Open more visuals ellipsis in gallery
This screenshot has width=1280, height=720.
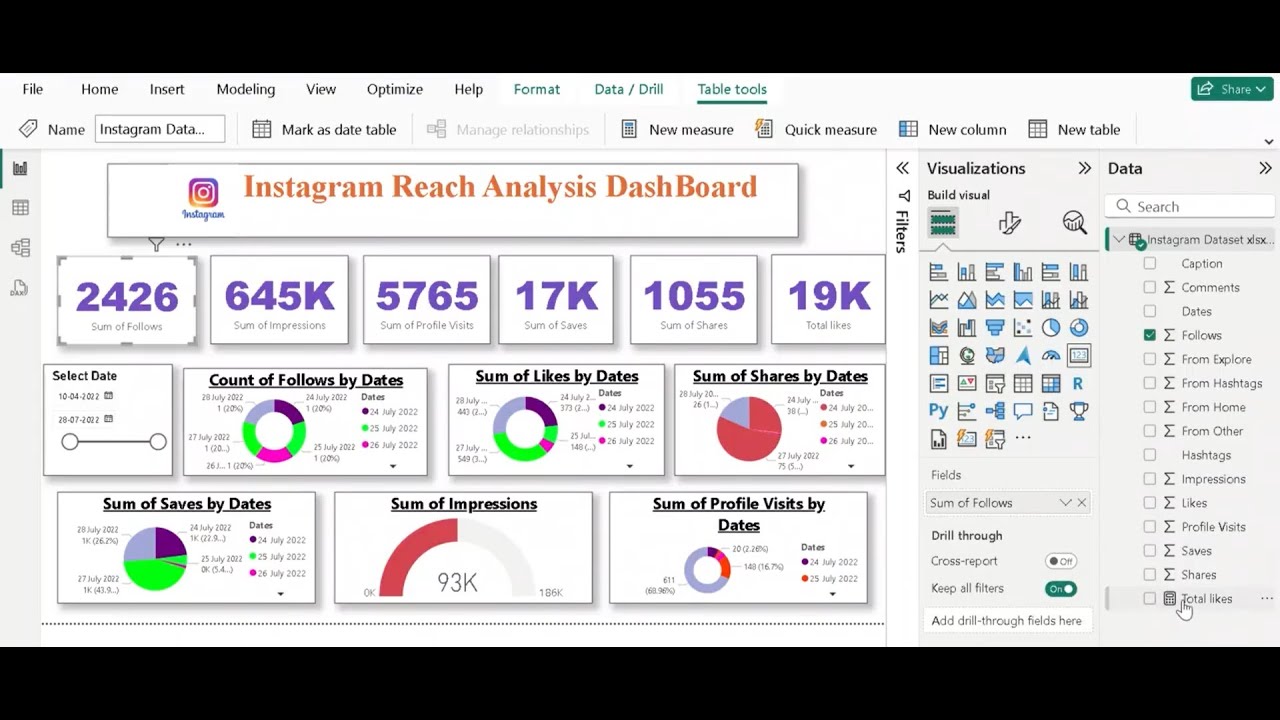click(x=1022, y=438)
